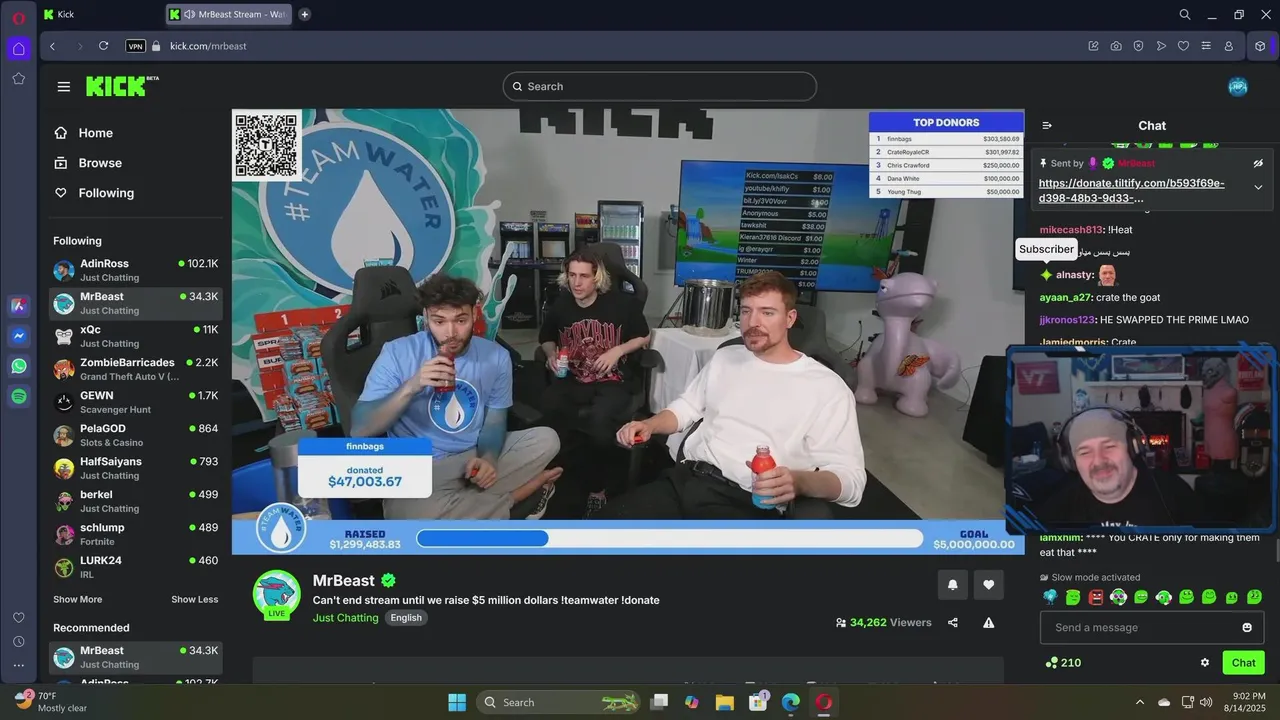Open MrBeast under Recommended section
This screenshot has height=720, width=1280.
point(136,657)
